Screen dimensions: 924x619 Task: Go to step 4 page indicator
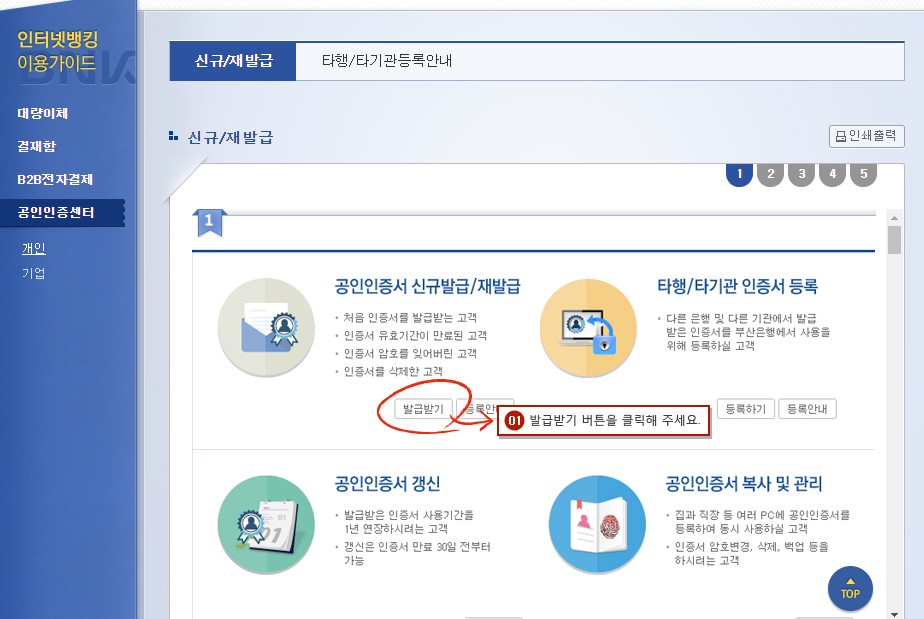click(x=833, y=173)
